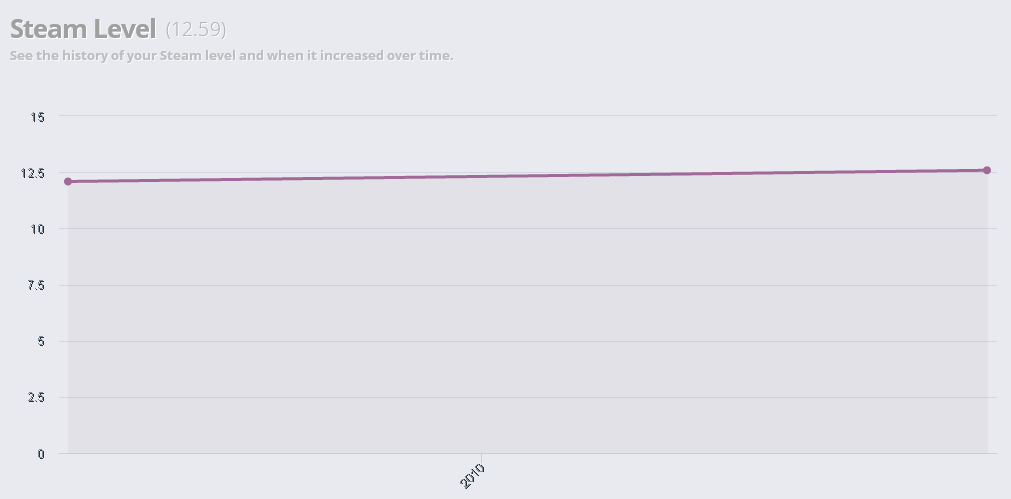Click the (12.59) level value beside heading

[x=196, y=29]
